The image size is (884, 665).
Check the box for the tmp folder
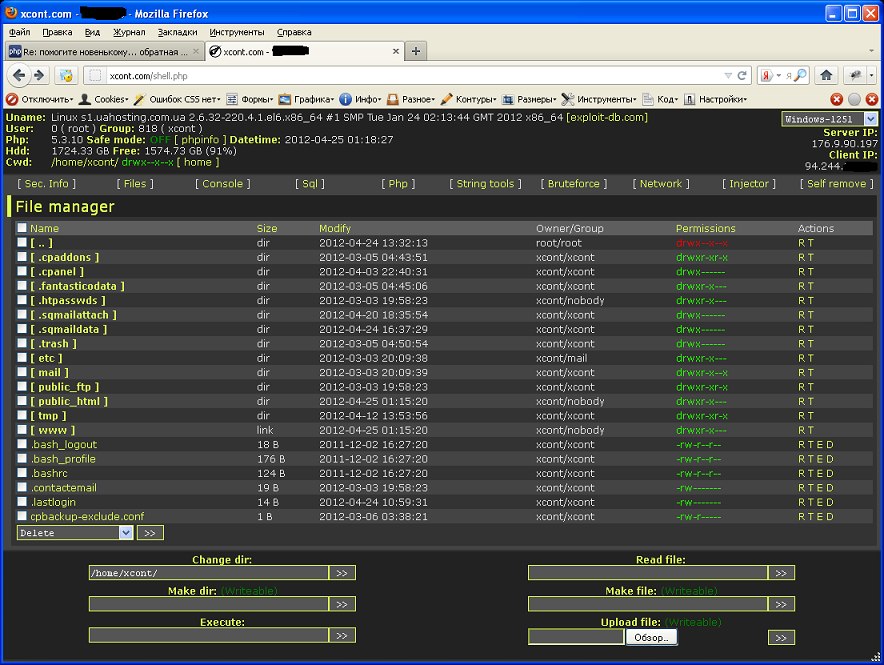(22, 415)
